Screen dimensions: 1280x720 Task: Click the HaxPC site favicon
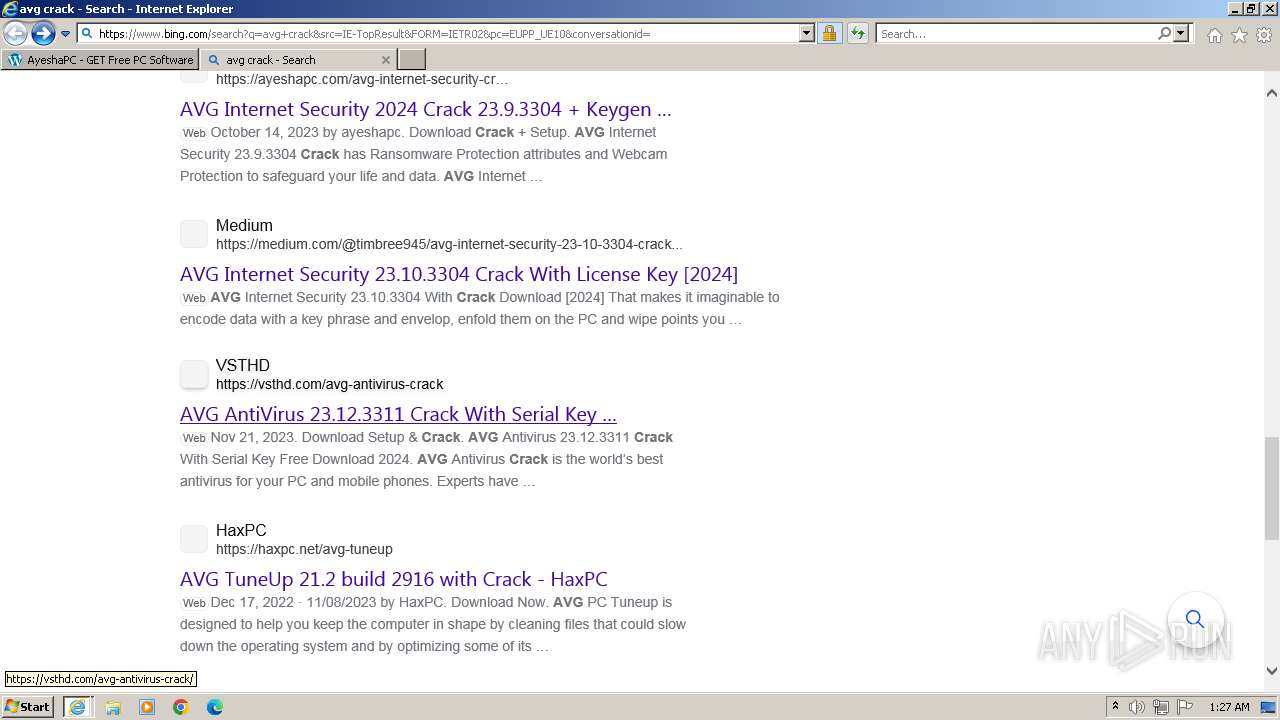click(194, 539)
